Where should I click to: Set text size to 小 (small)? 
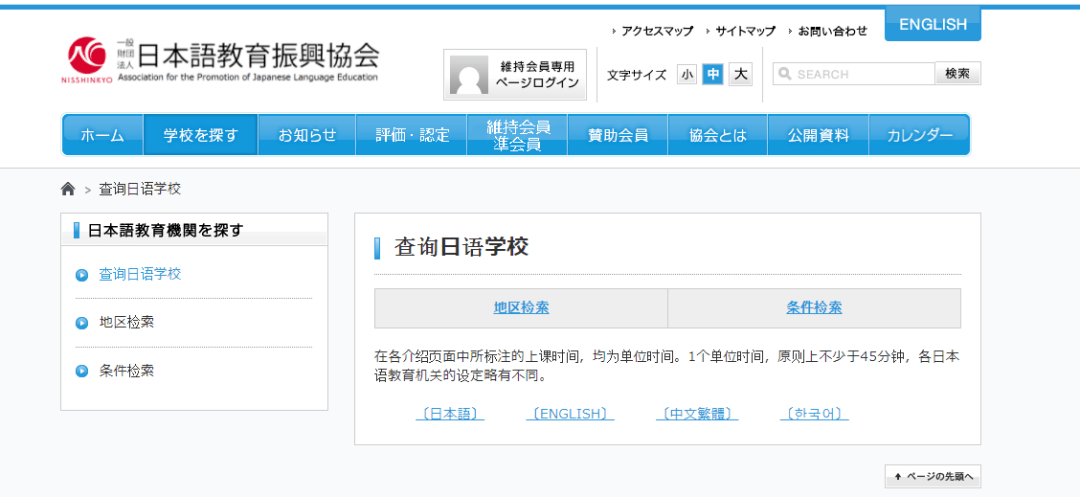pos(687,74)
